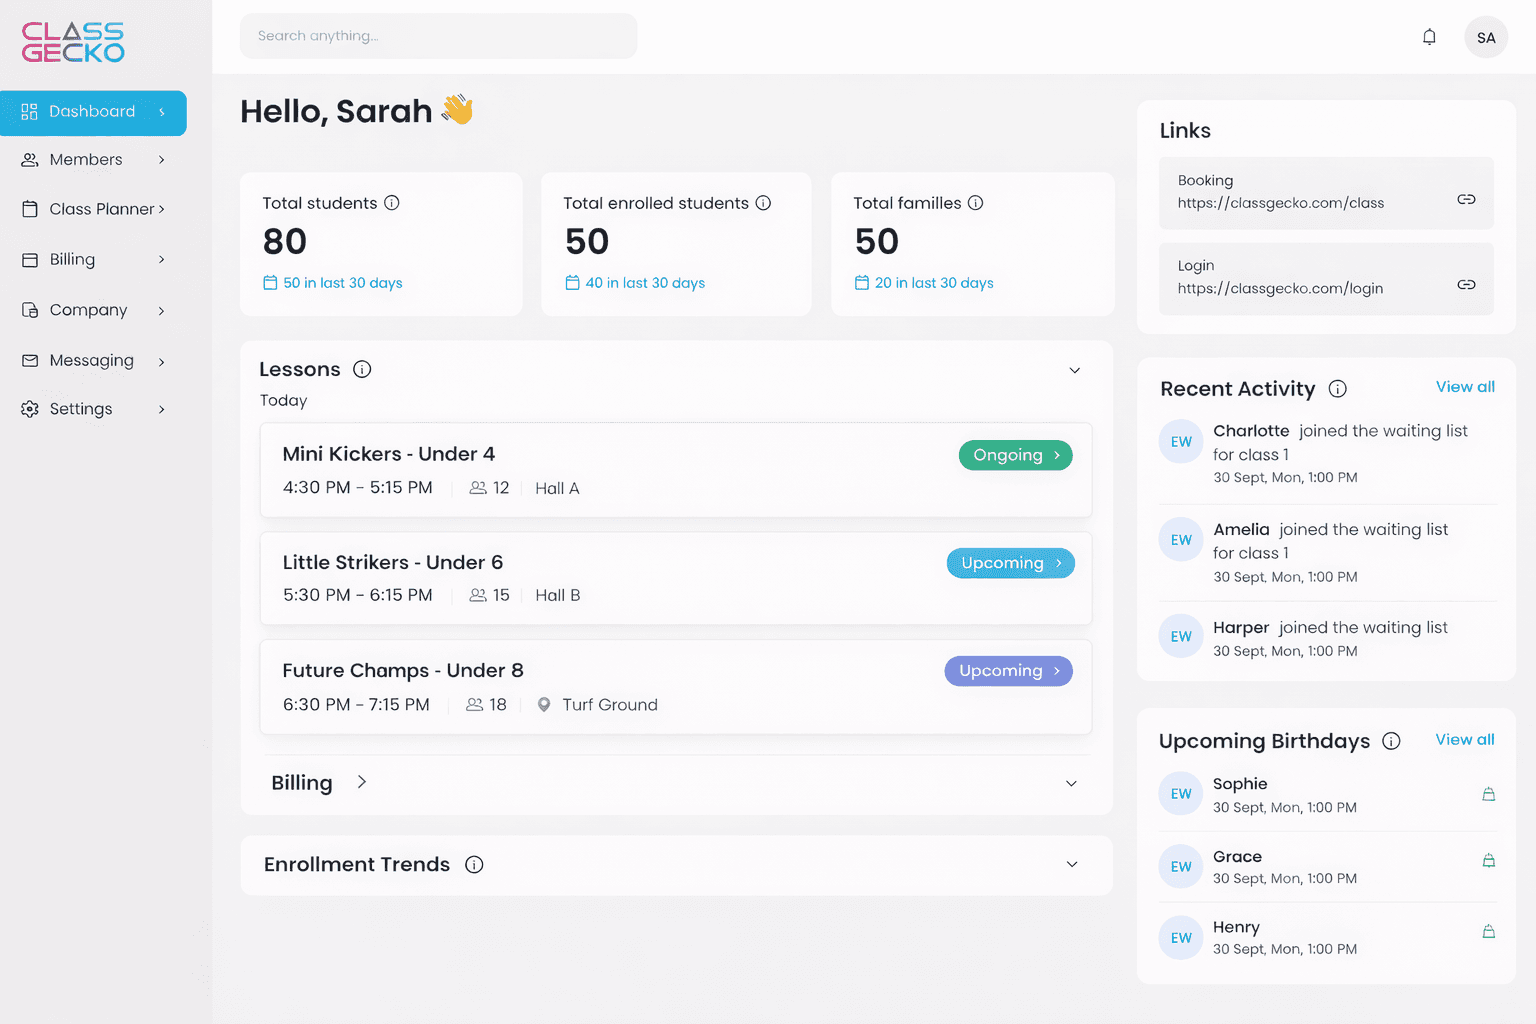
Task: Click the birthday gift icon next to Sophie
Action: click(1489, 793)
